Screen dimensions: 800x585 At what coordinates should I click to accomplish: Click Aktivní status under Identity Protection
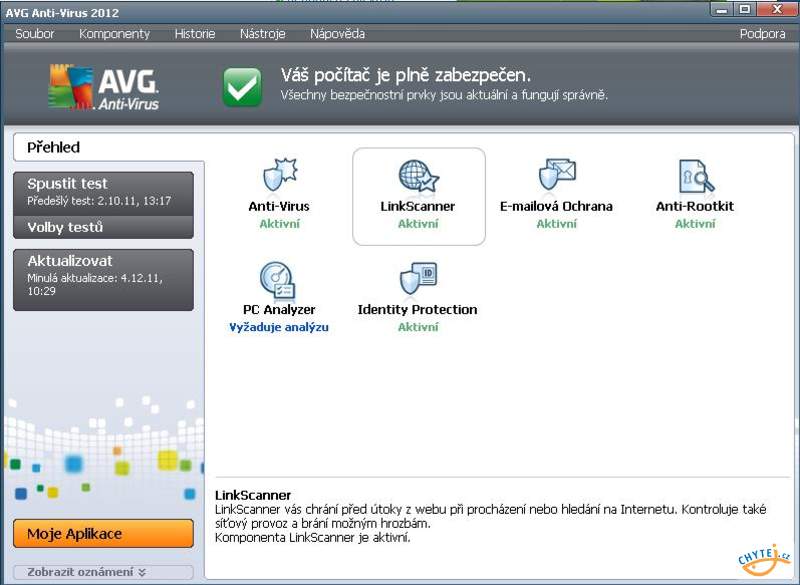click(x=418, y=327)
